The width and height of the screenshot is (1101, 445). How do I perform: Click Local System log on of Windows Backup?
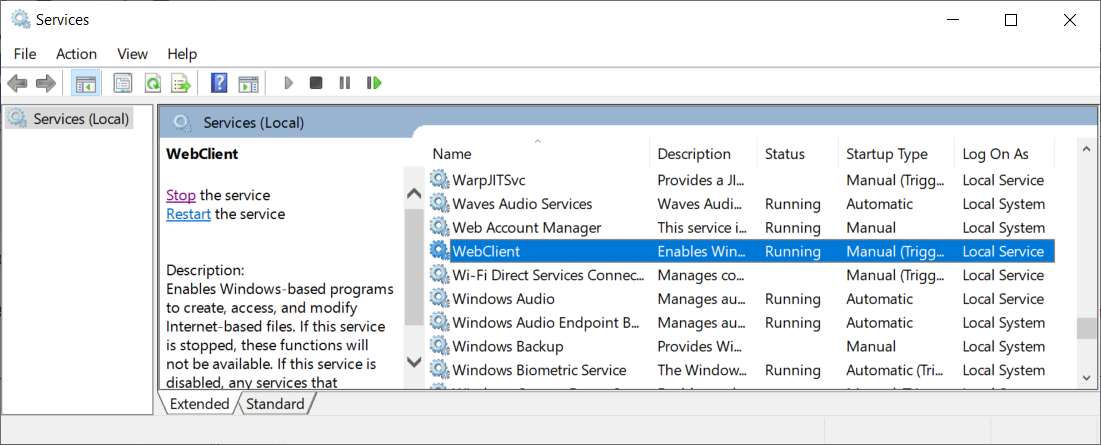[1003, 346]
